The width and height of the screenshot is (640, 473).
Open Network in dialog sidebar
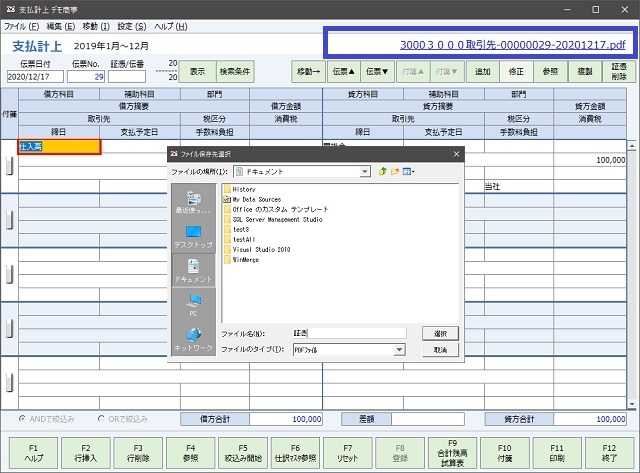193,339
